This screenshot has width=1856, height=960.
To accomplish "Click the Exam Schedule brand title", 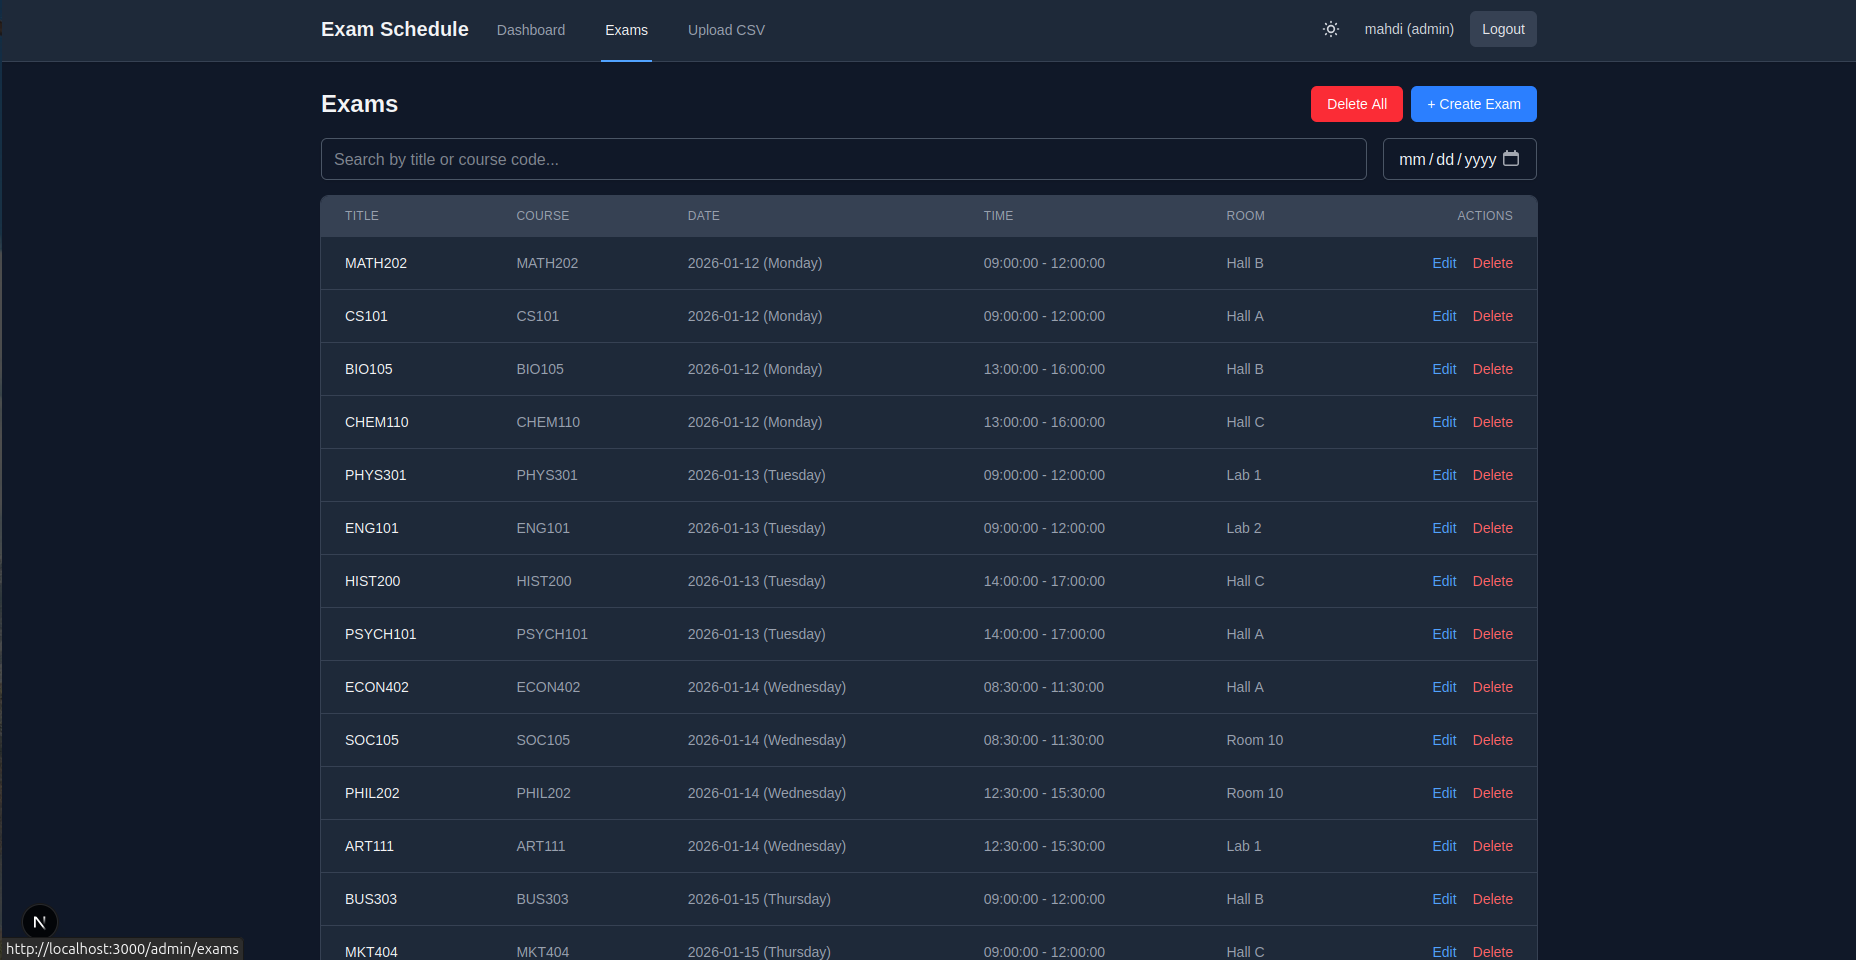I will click(394, 29).
